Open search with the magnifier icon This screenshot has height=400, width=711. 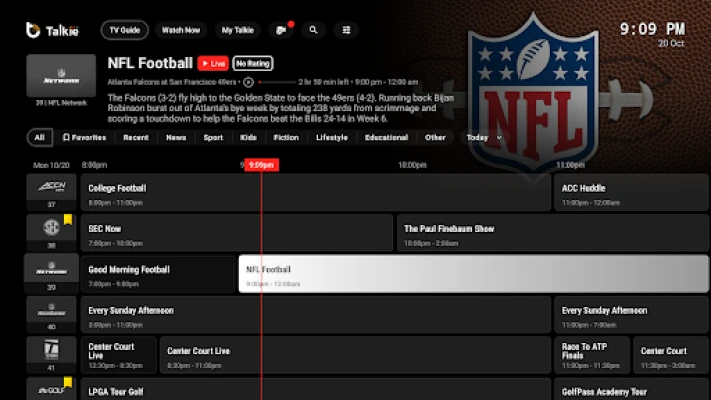(x=314, y=30)
